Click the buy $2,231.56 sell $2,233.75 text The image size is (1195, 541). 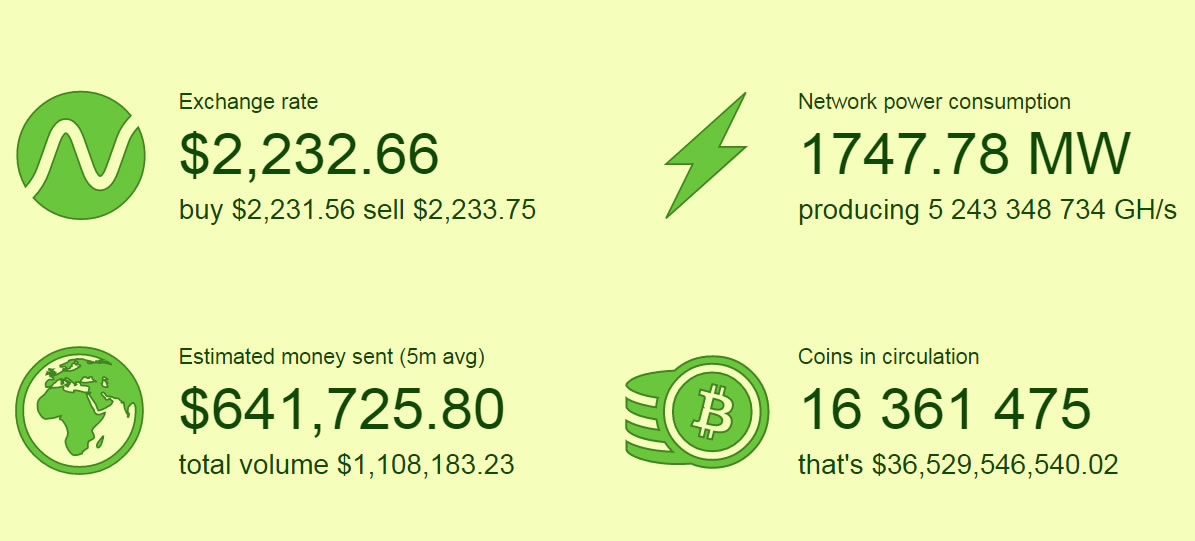pyautogui.click(x=357, y=210)
